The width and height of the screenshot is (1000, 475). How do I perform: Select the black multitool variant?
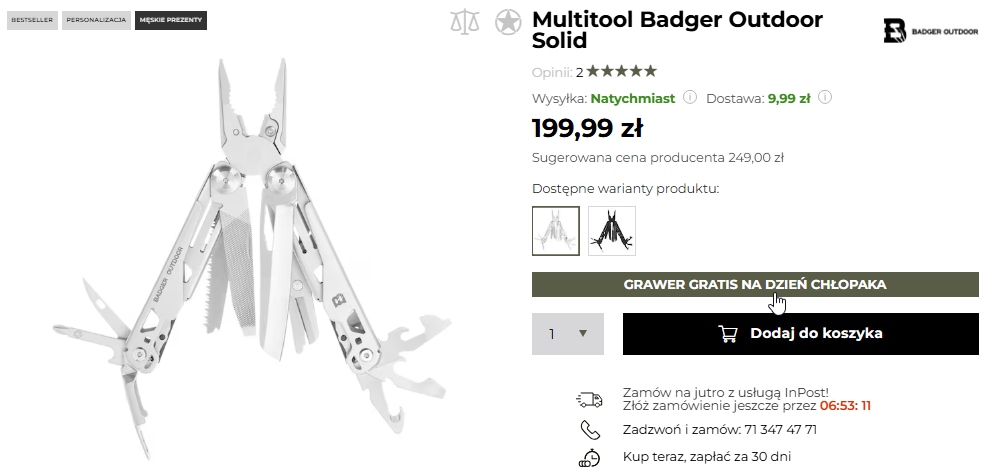pos(612,231)
